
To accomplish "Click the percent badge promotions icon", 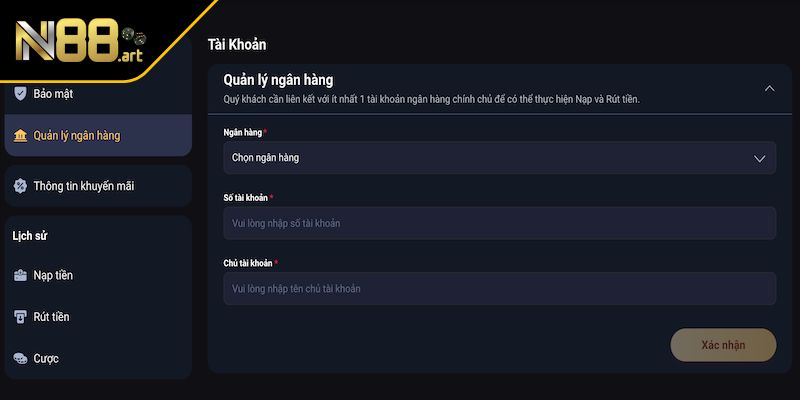I will click(20, 186).
